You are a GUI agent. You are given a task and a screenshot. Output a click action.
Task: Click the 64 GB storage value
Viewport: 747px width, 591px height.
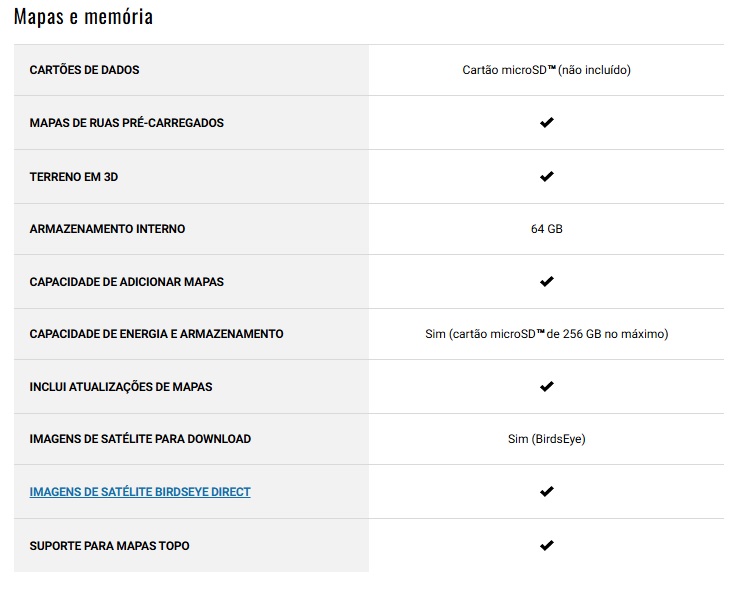pyautogui.click(x=546, y=229)
